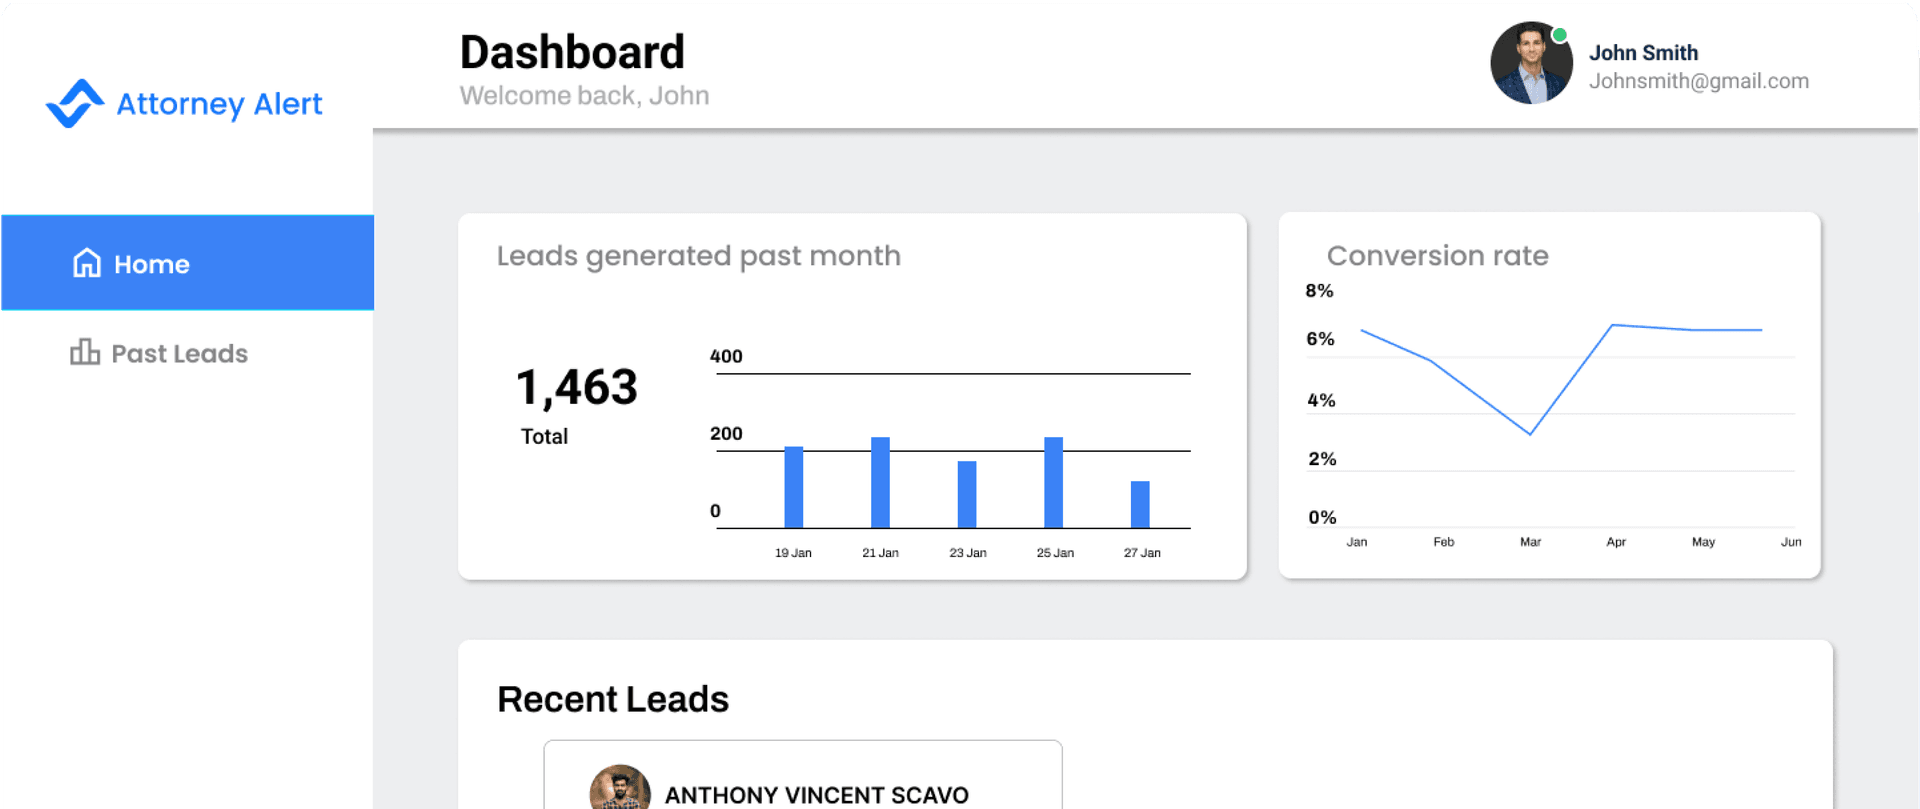Click the Home house icon in sidebar

pyautogui.click(x=87, y=263)
